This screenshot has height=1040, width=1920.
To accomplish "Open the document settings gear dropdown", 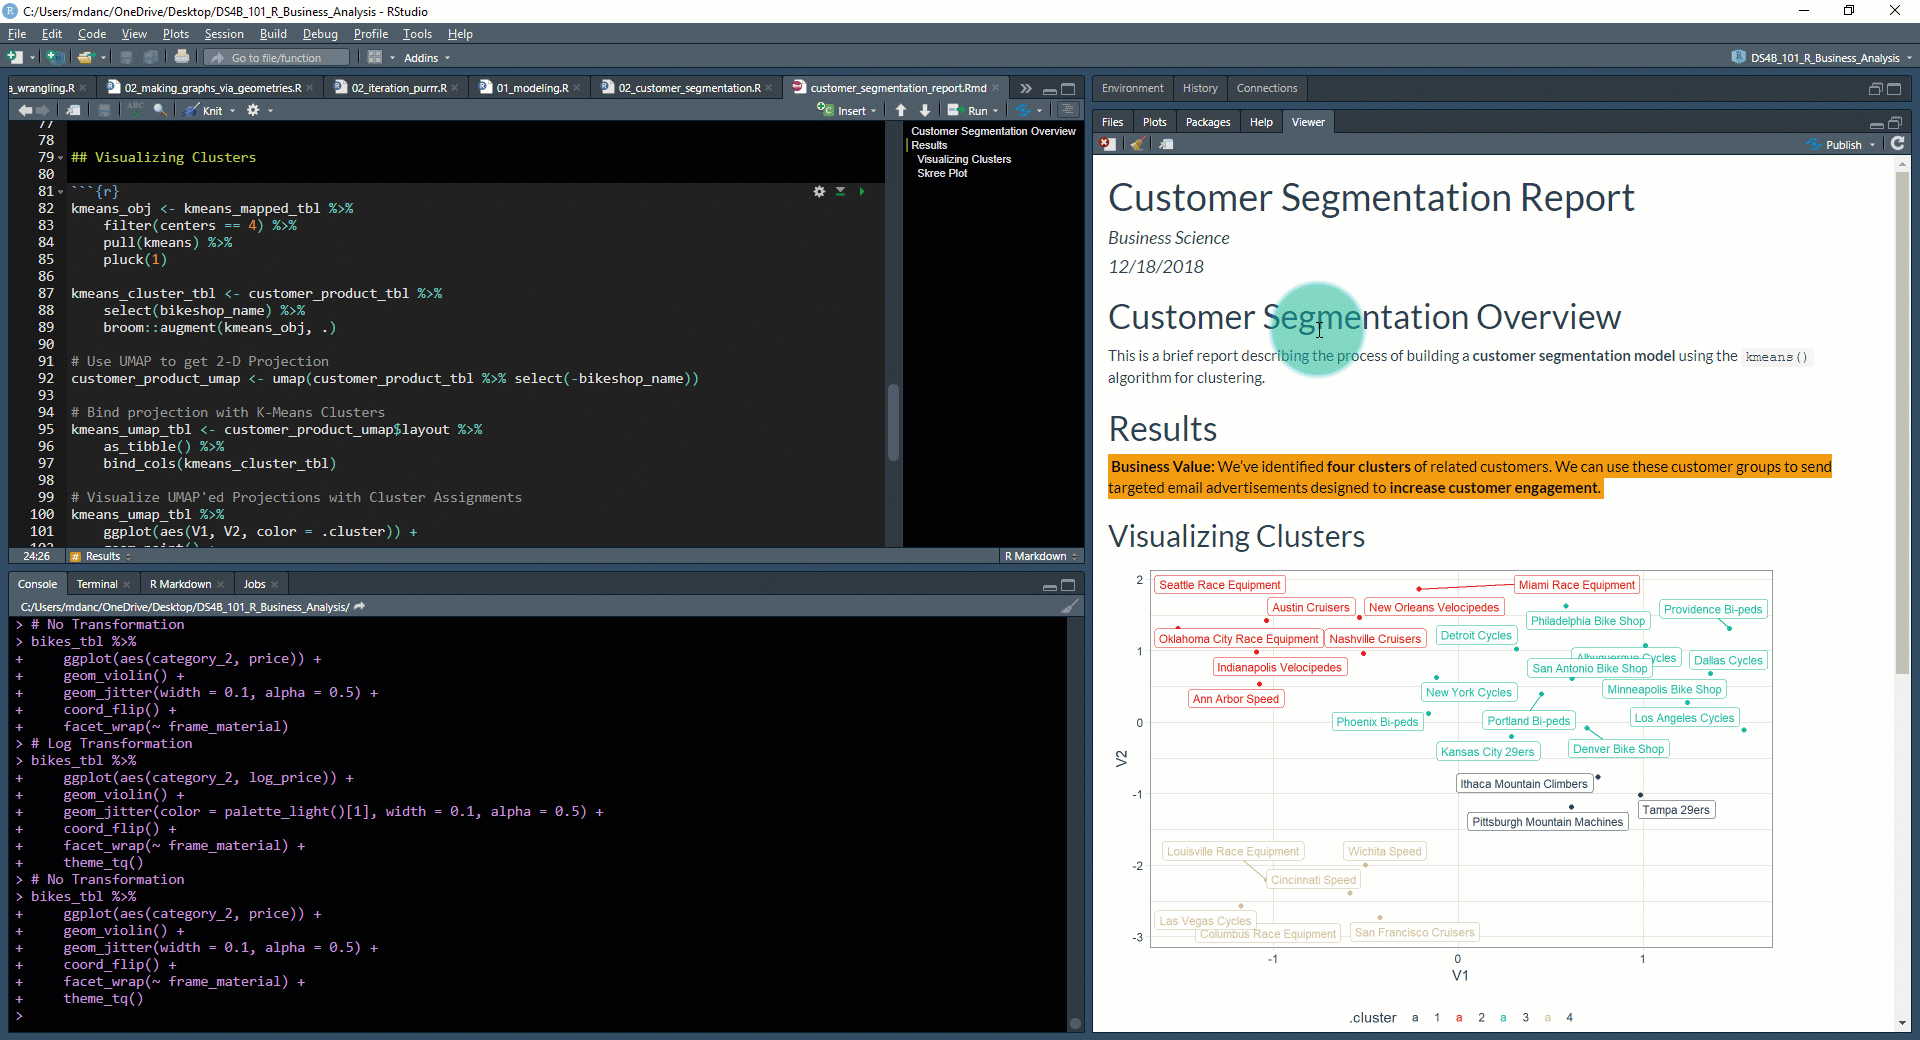I will point(258,110).
